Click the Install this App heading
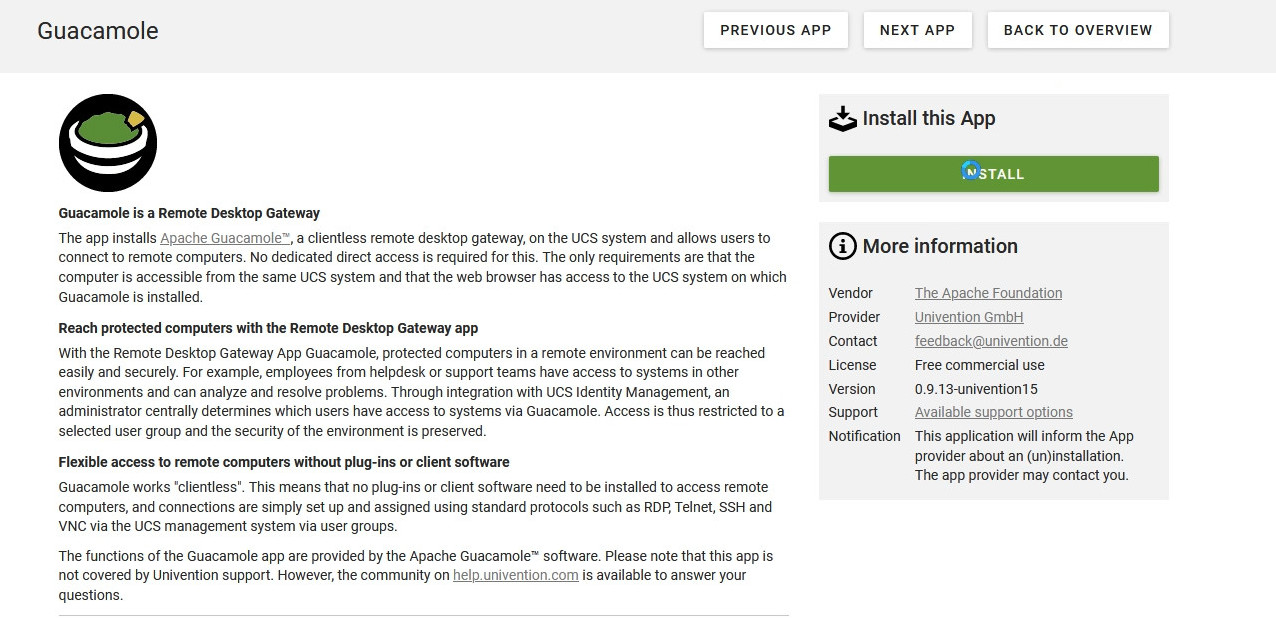Screen dimensions: 1276x622 (x=928, y=118)
